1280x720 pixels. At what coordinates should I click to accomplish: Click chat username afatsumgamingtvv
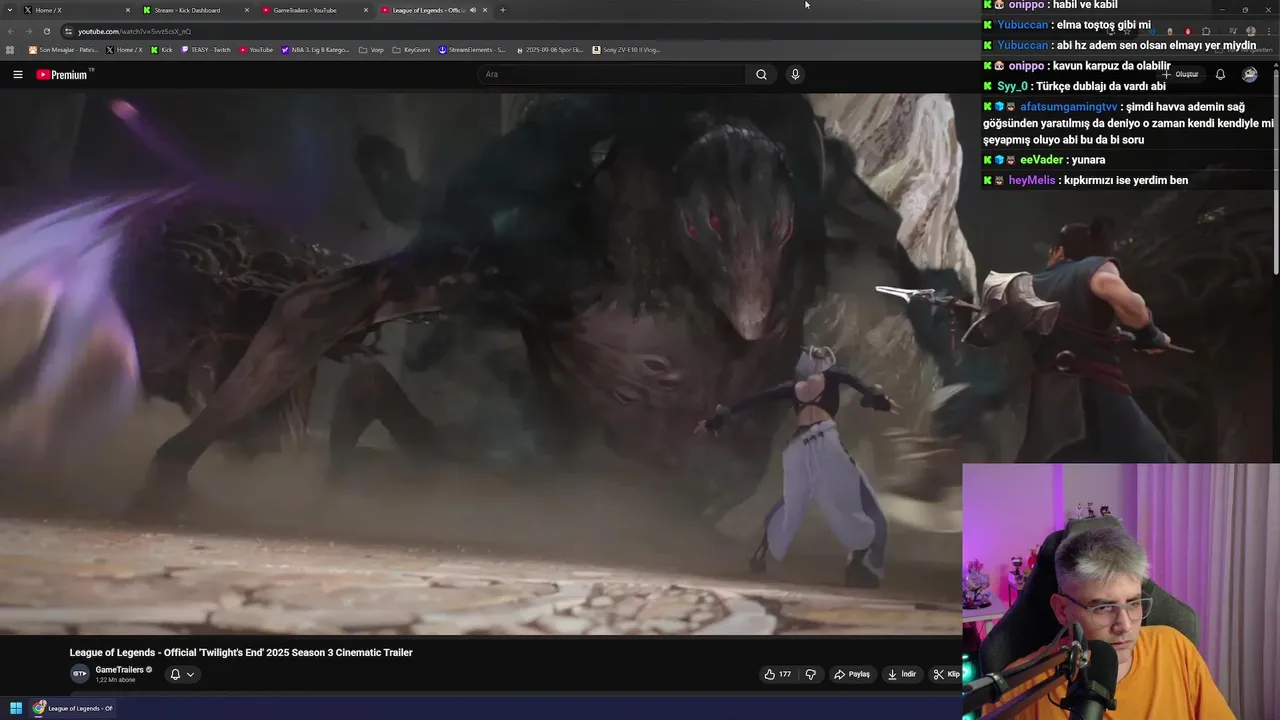1068,107
